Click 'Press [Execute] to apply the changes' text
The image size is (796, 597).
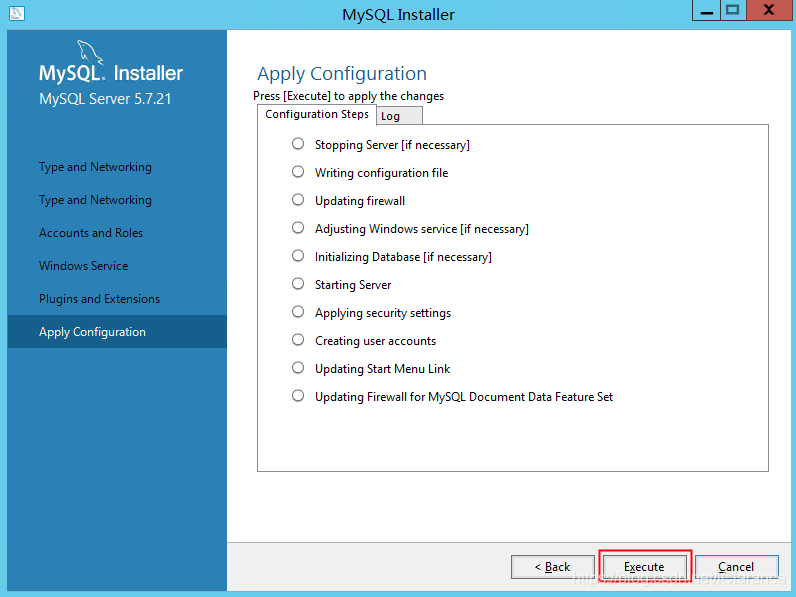click(348, 96)
